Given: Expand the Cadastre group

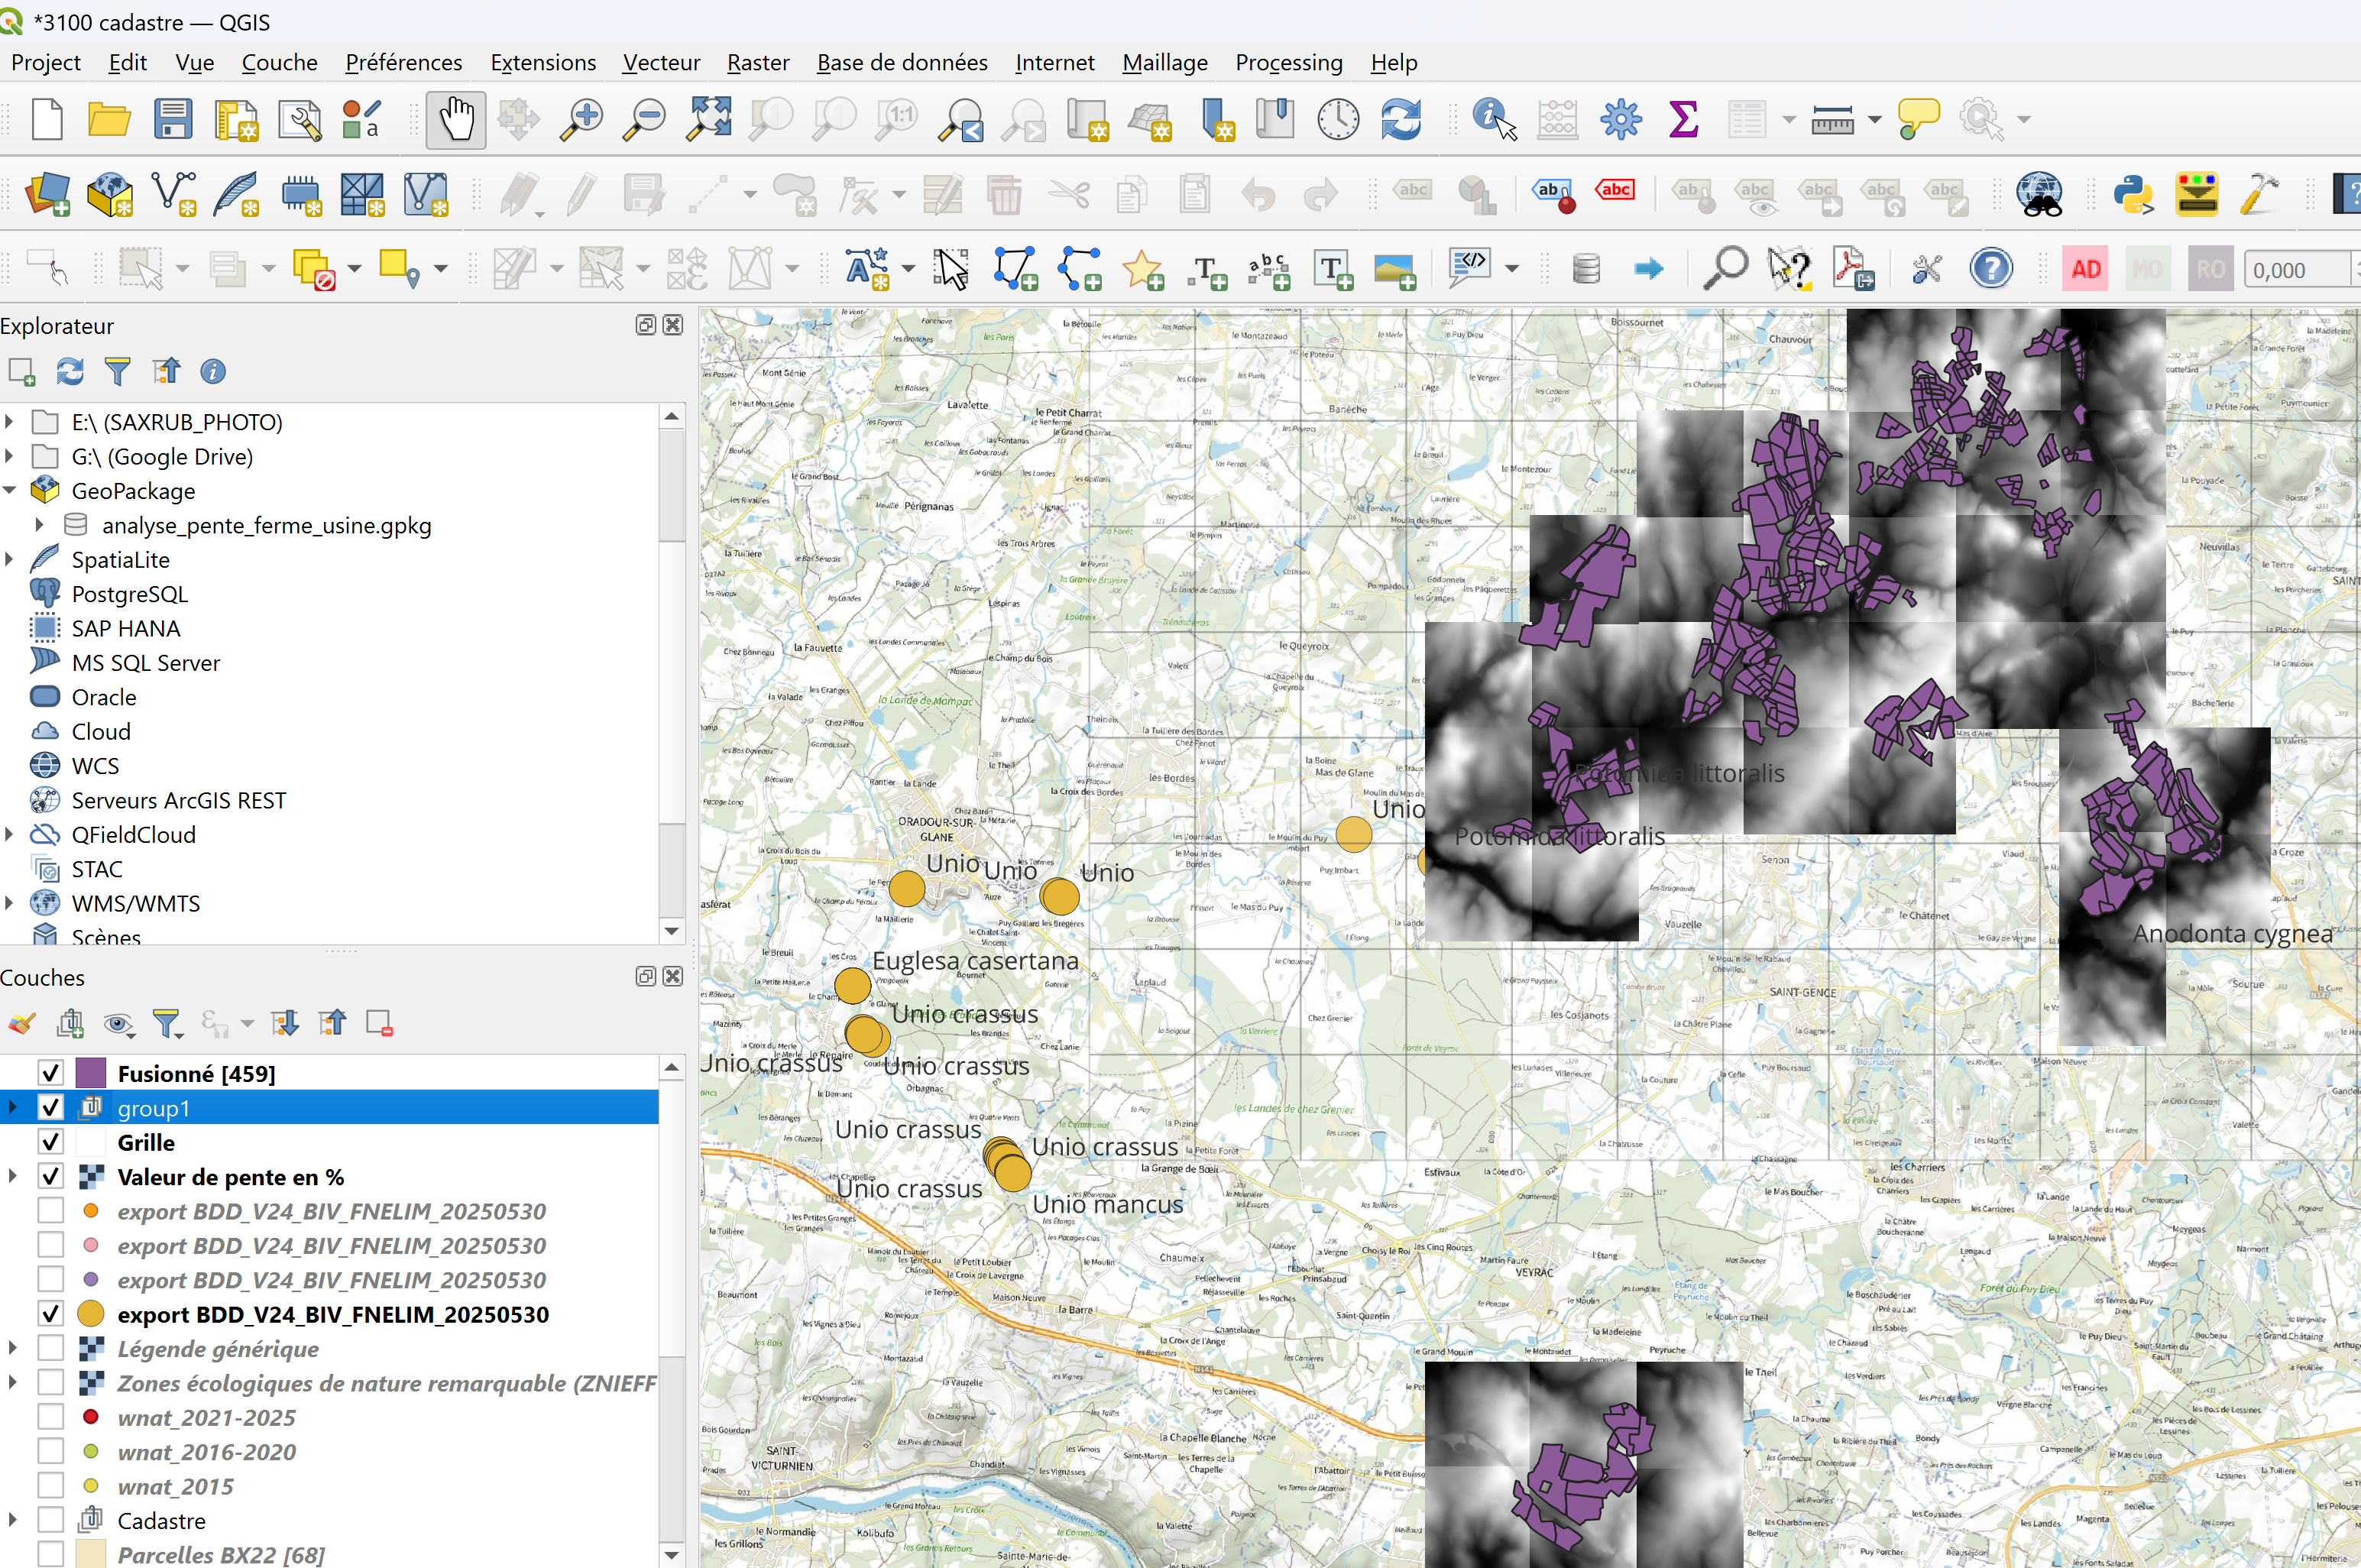Looking at the screenshot, I should (13, 1520).
